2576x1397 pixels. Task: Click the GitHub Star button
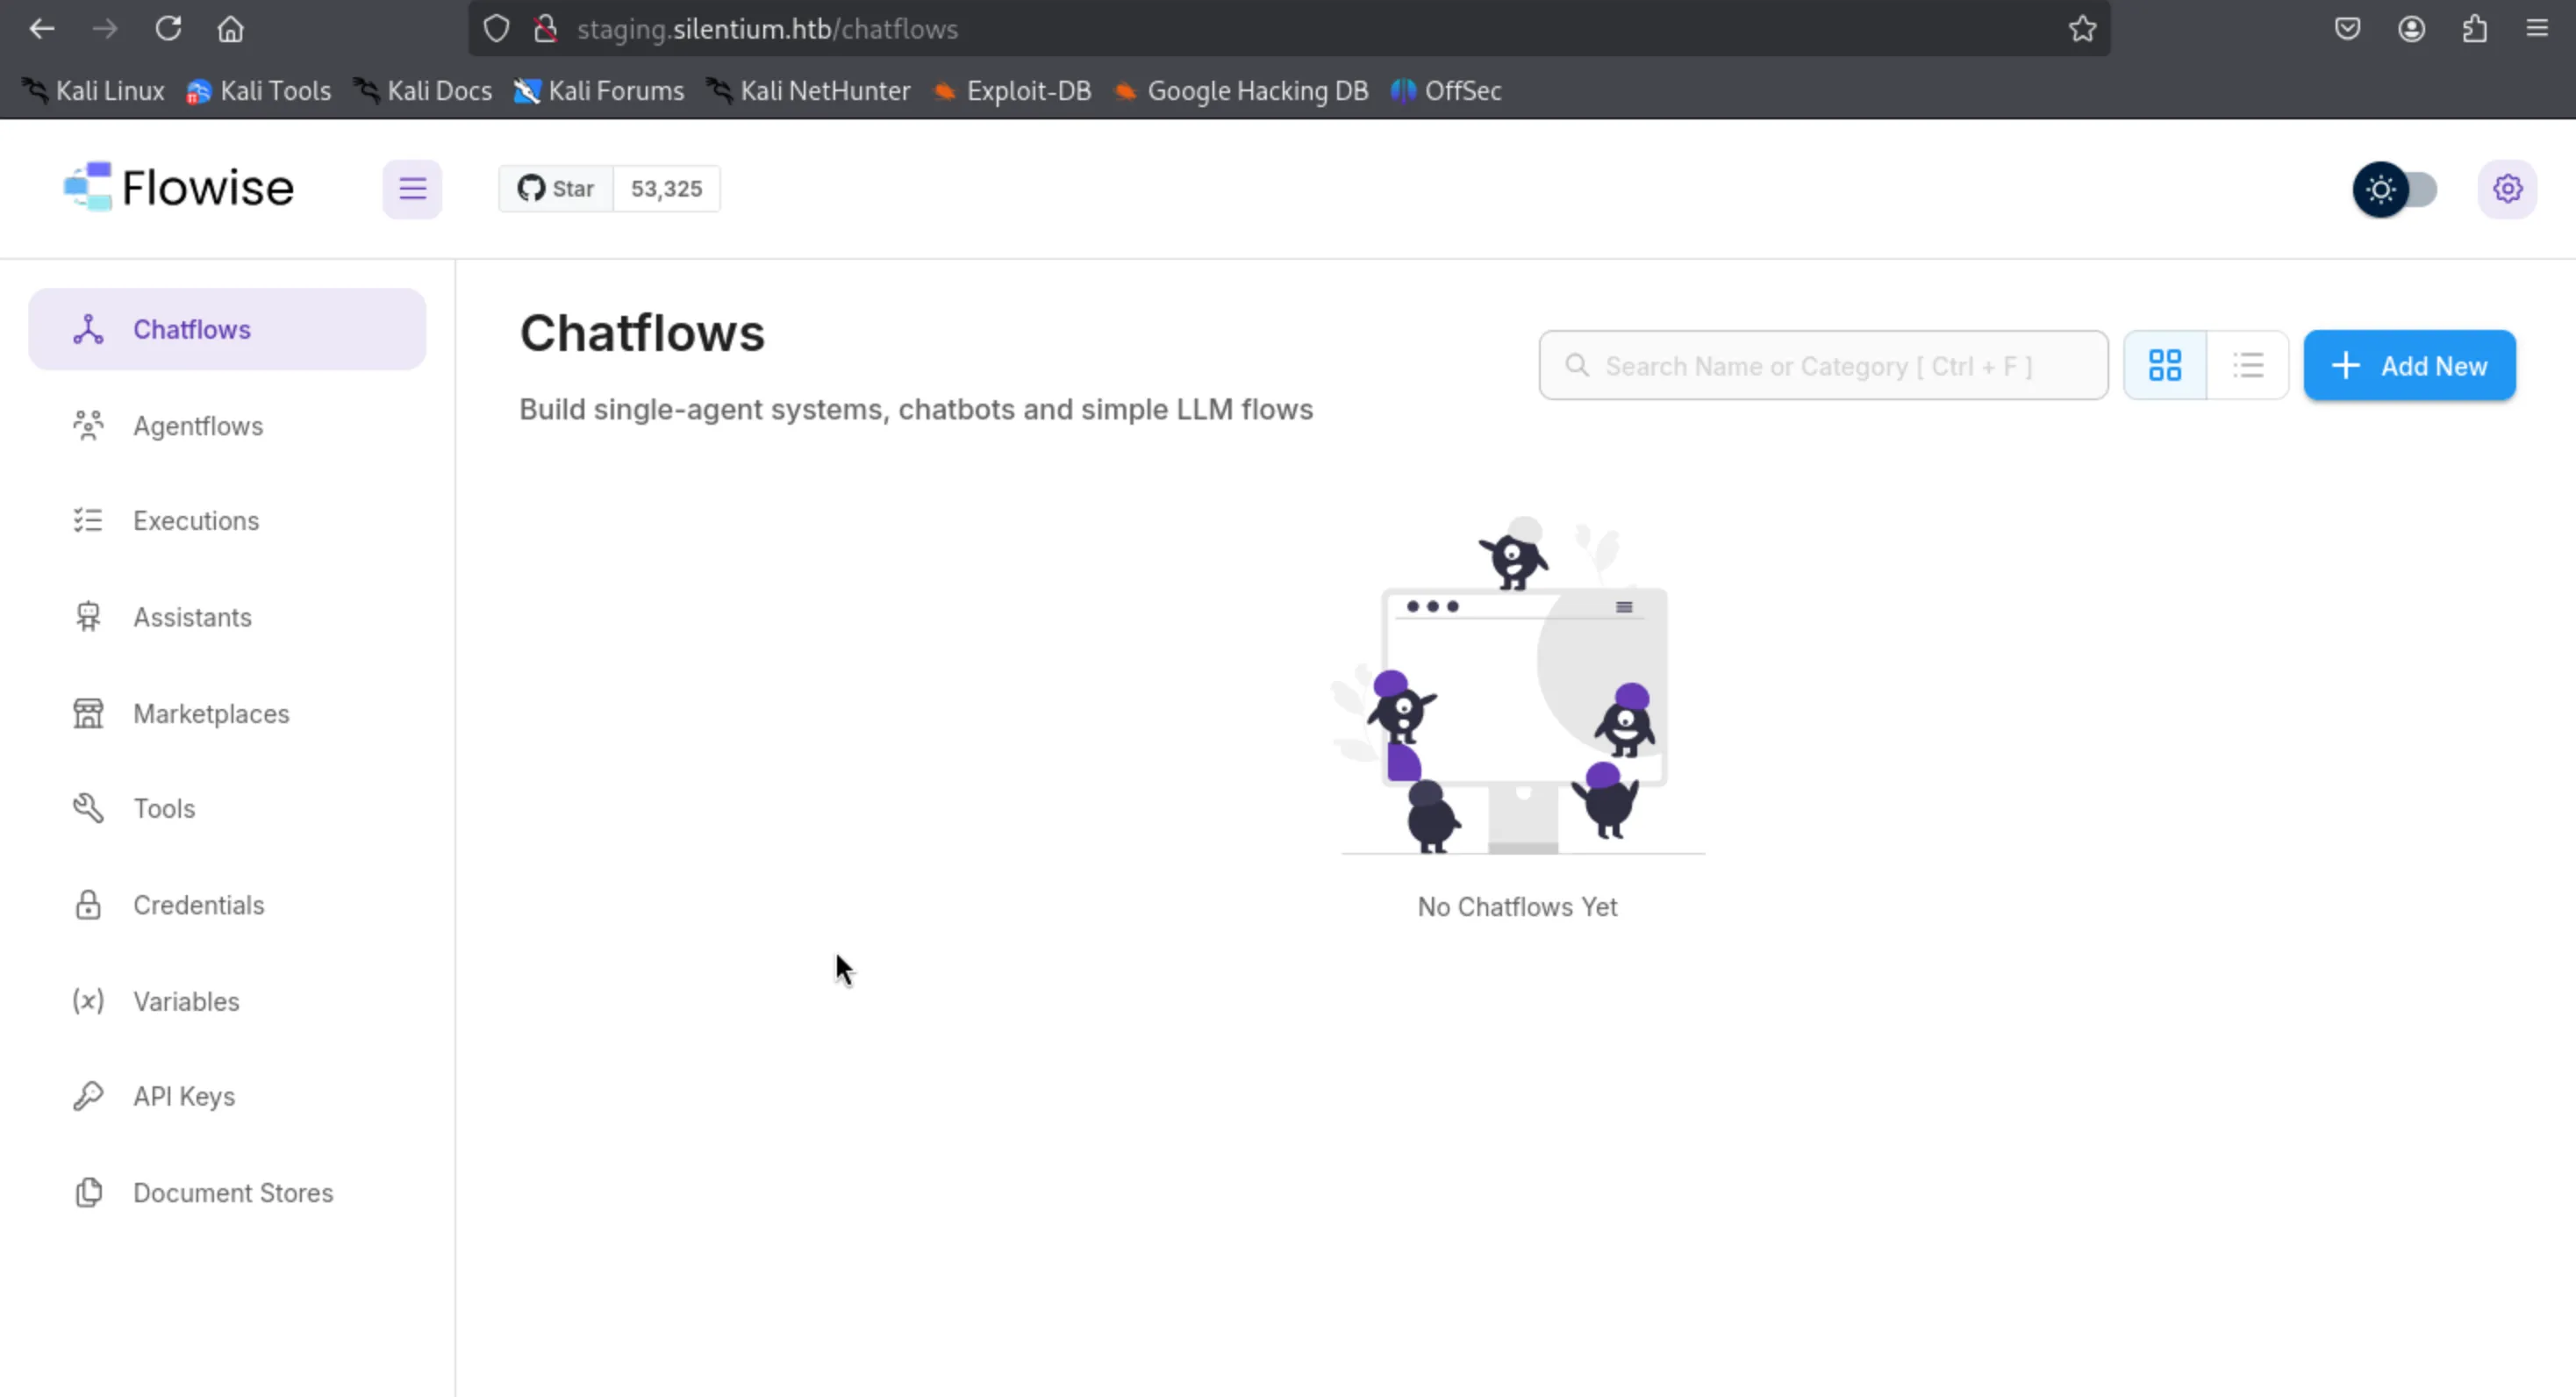coord(556,189)
